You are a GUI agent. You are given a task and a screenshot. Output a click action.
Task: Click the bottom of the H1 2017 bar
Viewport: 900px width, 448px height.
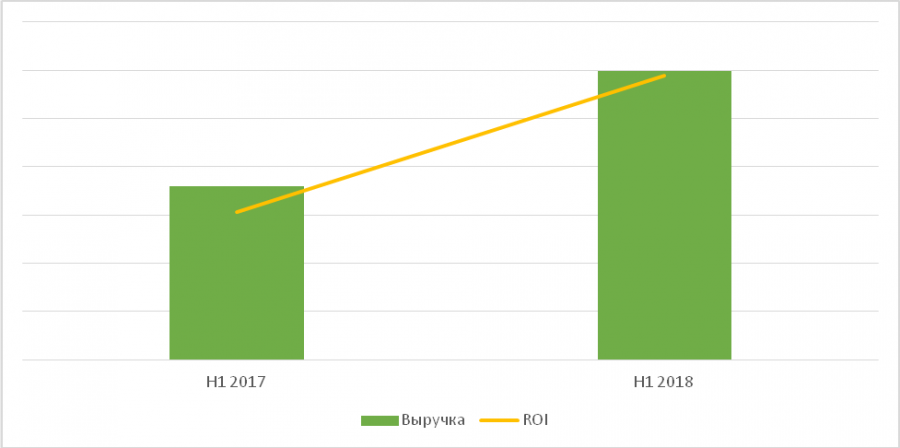coord(236,354)
